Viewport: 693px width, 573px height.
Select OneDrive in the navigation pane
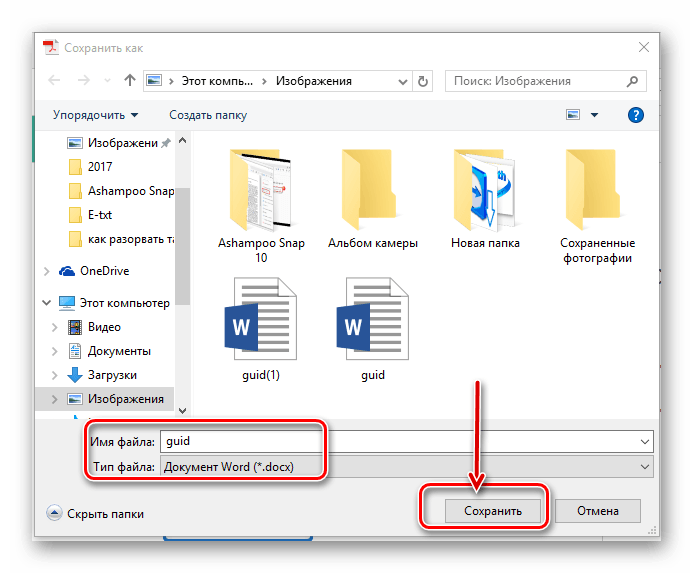[x=94, y=271]
